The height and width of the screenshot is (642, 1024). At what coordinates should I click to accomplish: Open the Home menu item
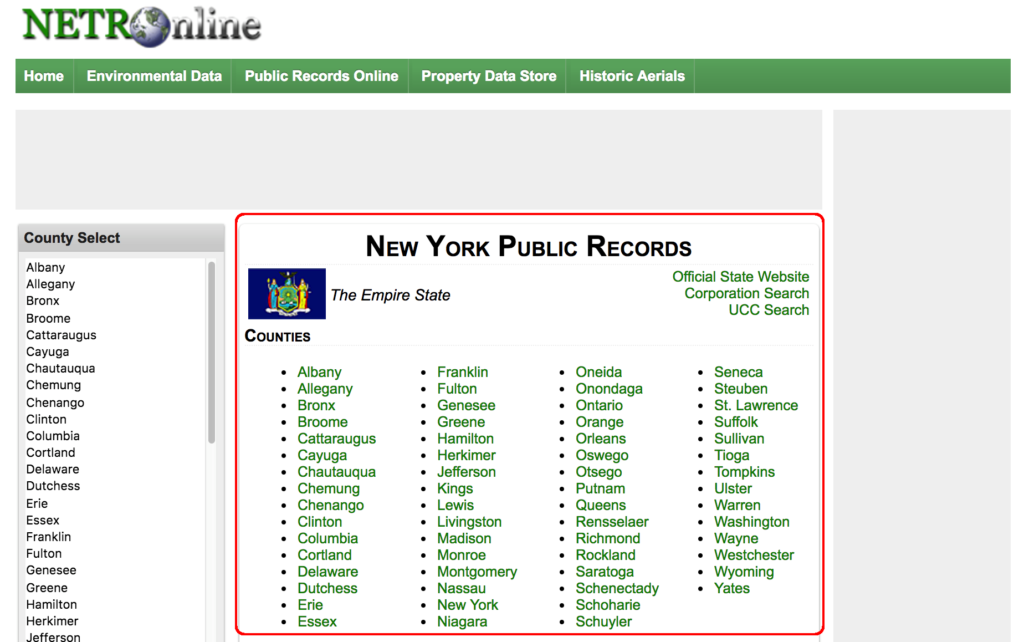click(x=43, y=76)
